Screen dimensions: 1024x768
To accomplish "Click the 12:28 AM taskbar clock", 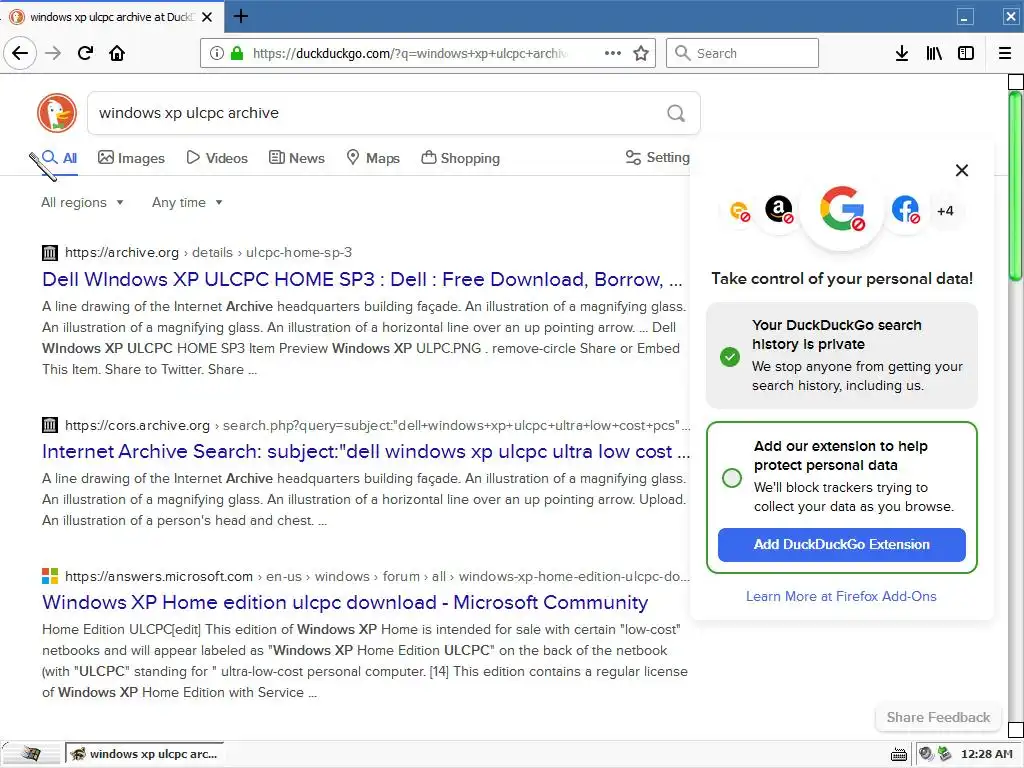I will (x=986, y=754).
